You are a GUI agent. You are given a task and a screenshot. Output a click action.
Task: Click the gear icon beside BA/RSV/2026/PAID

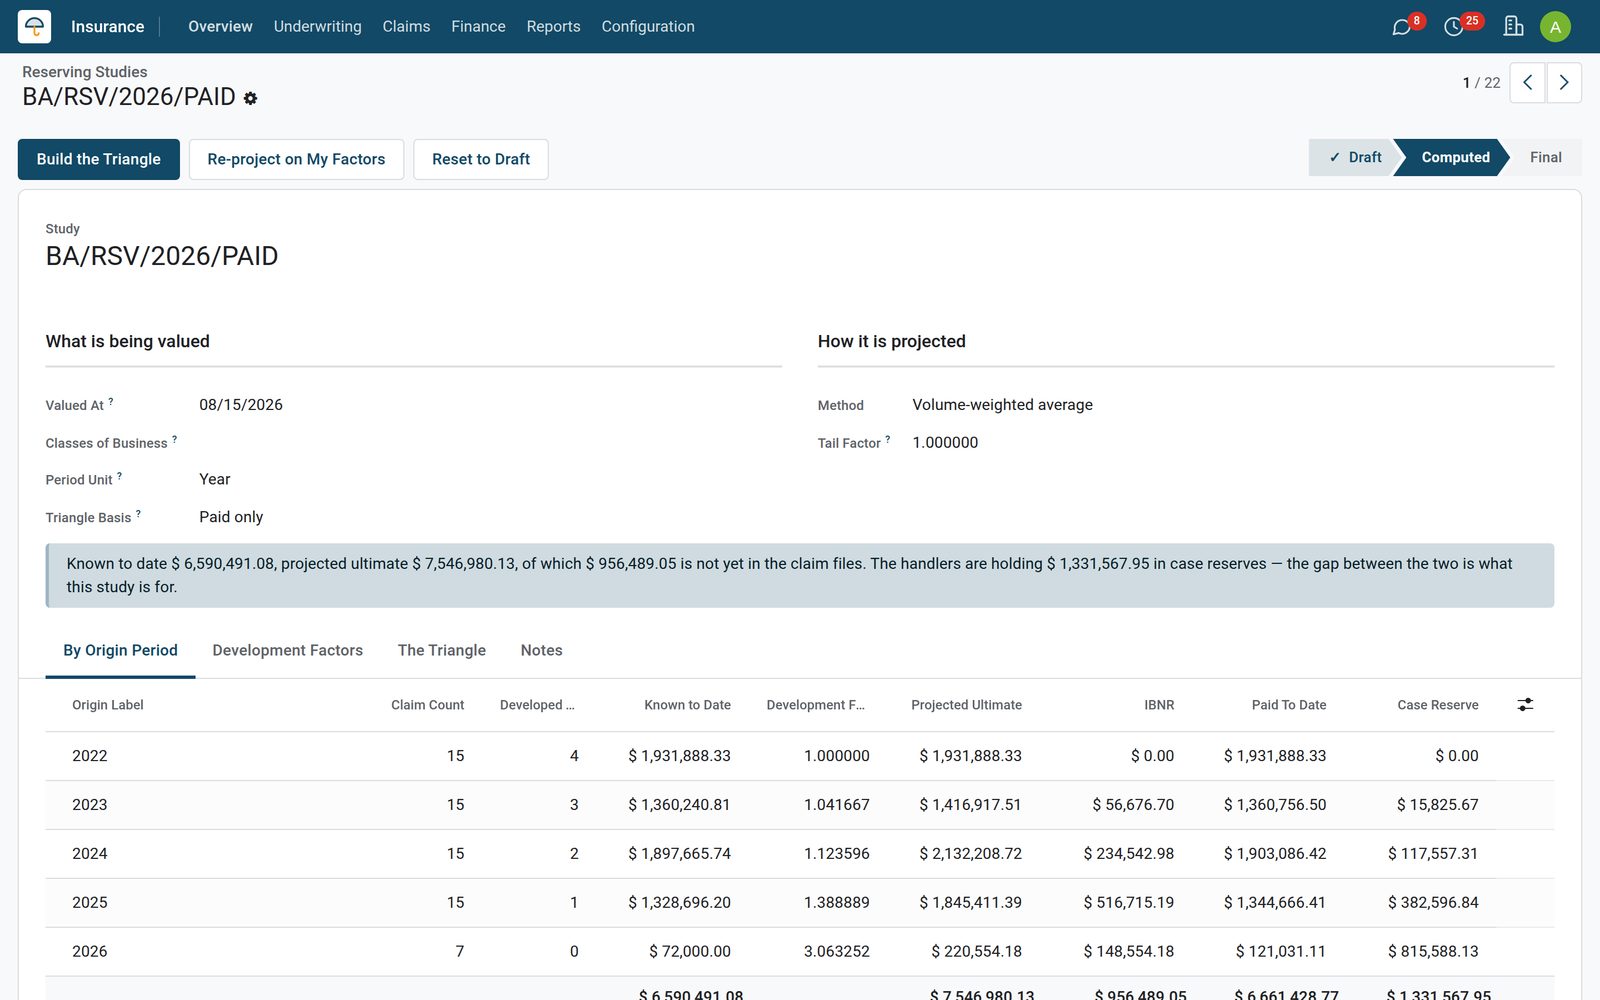[251, 98]
